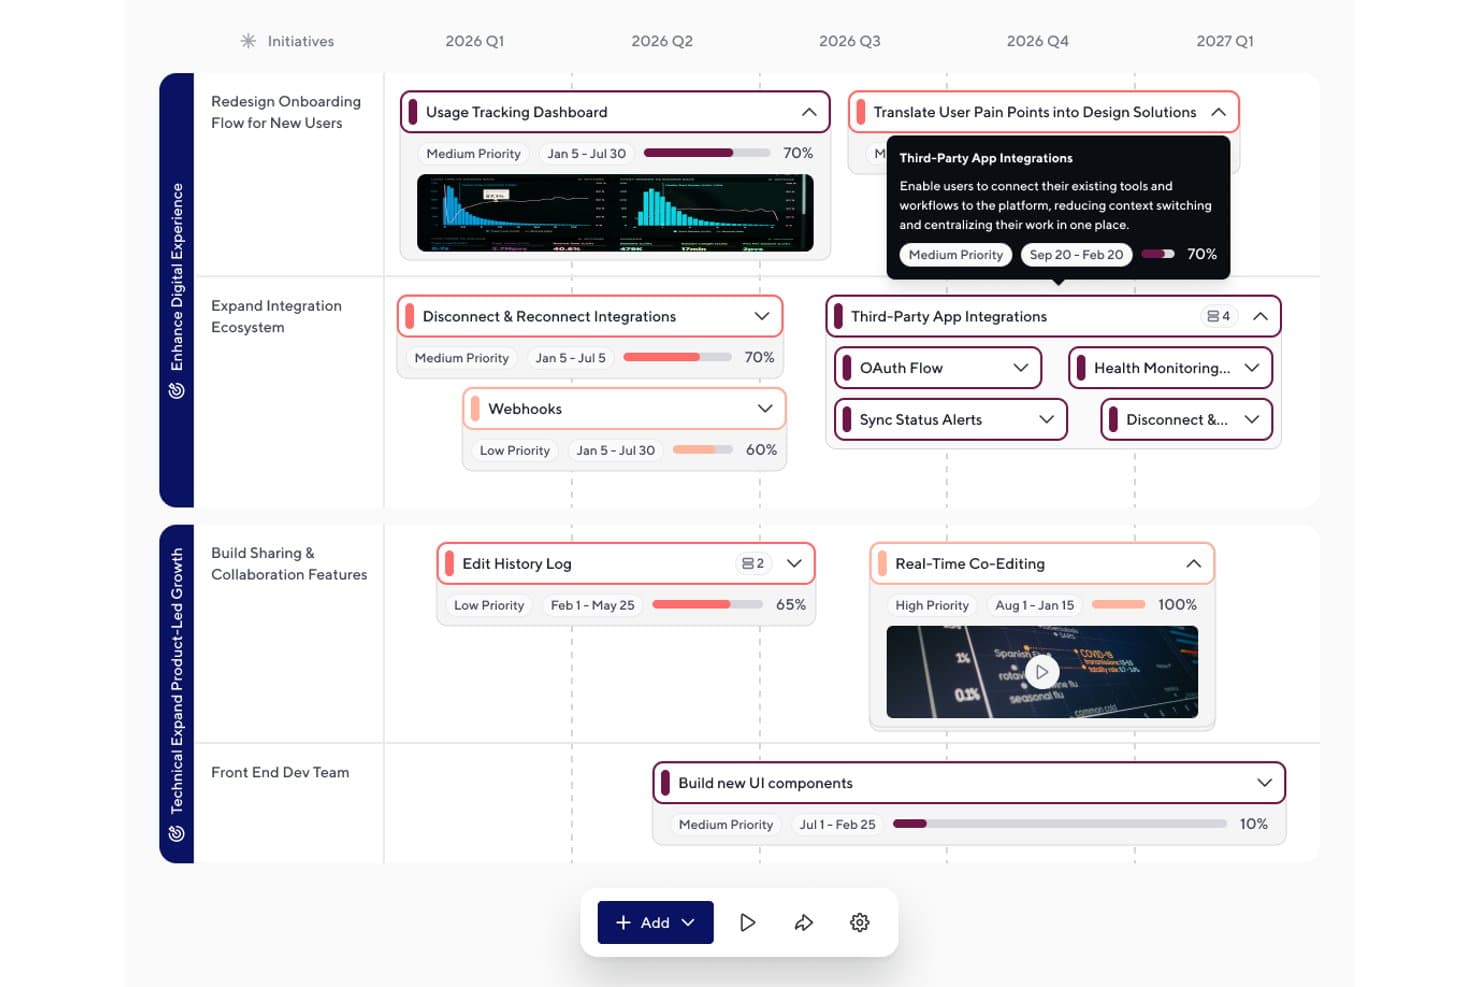Collapse the Real-Time Co-Editing card
Screen dimensions: 1480x987
click(1193, 563)
